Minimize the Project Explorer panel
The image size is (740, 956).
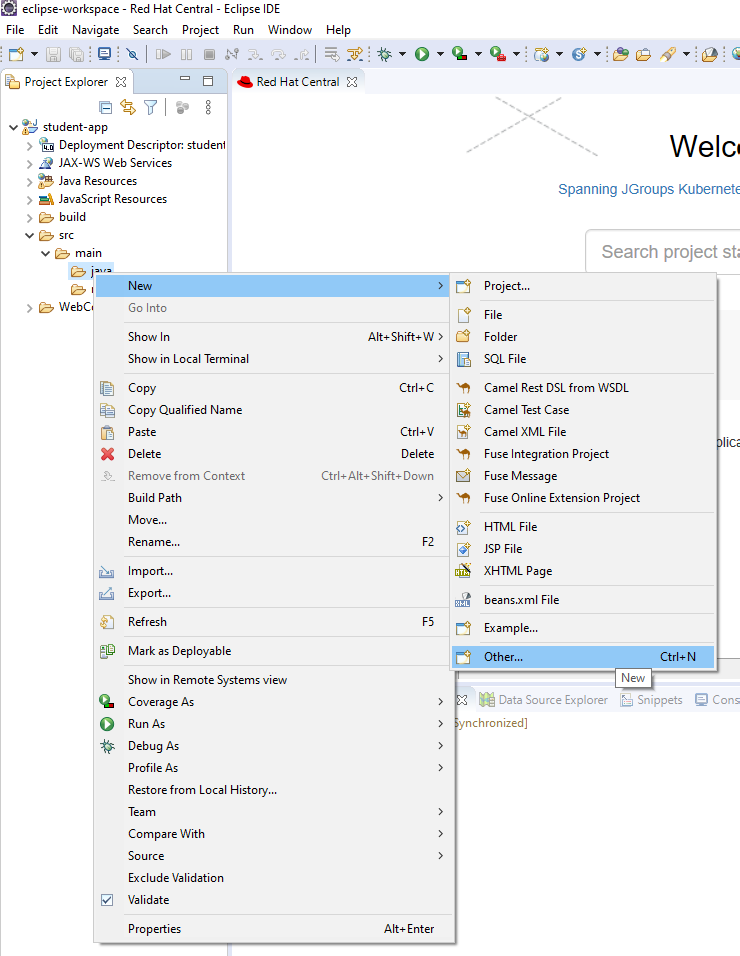pyautogui.click(x=185, y=79)
